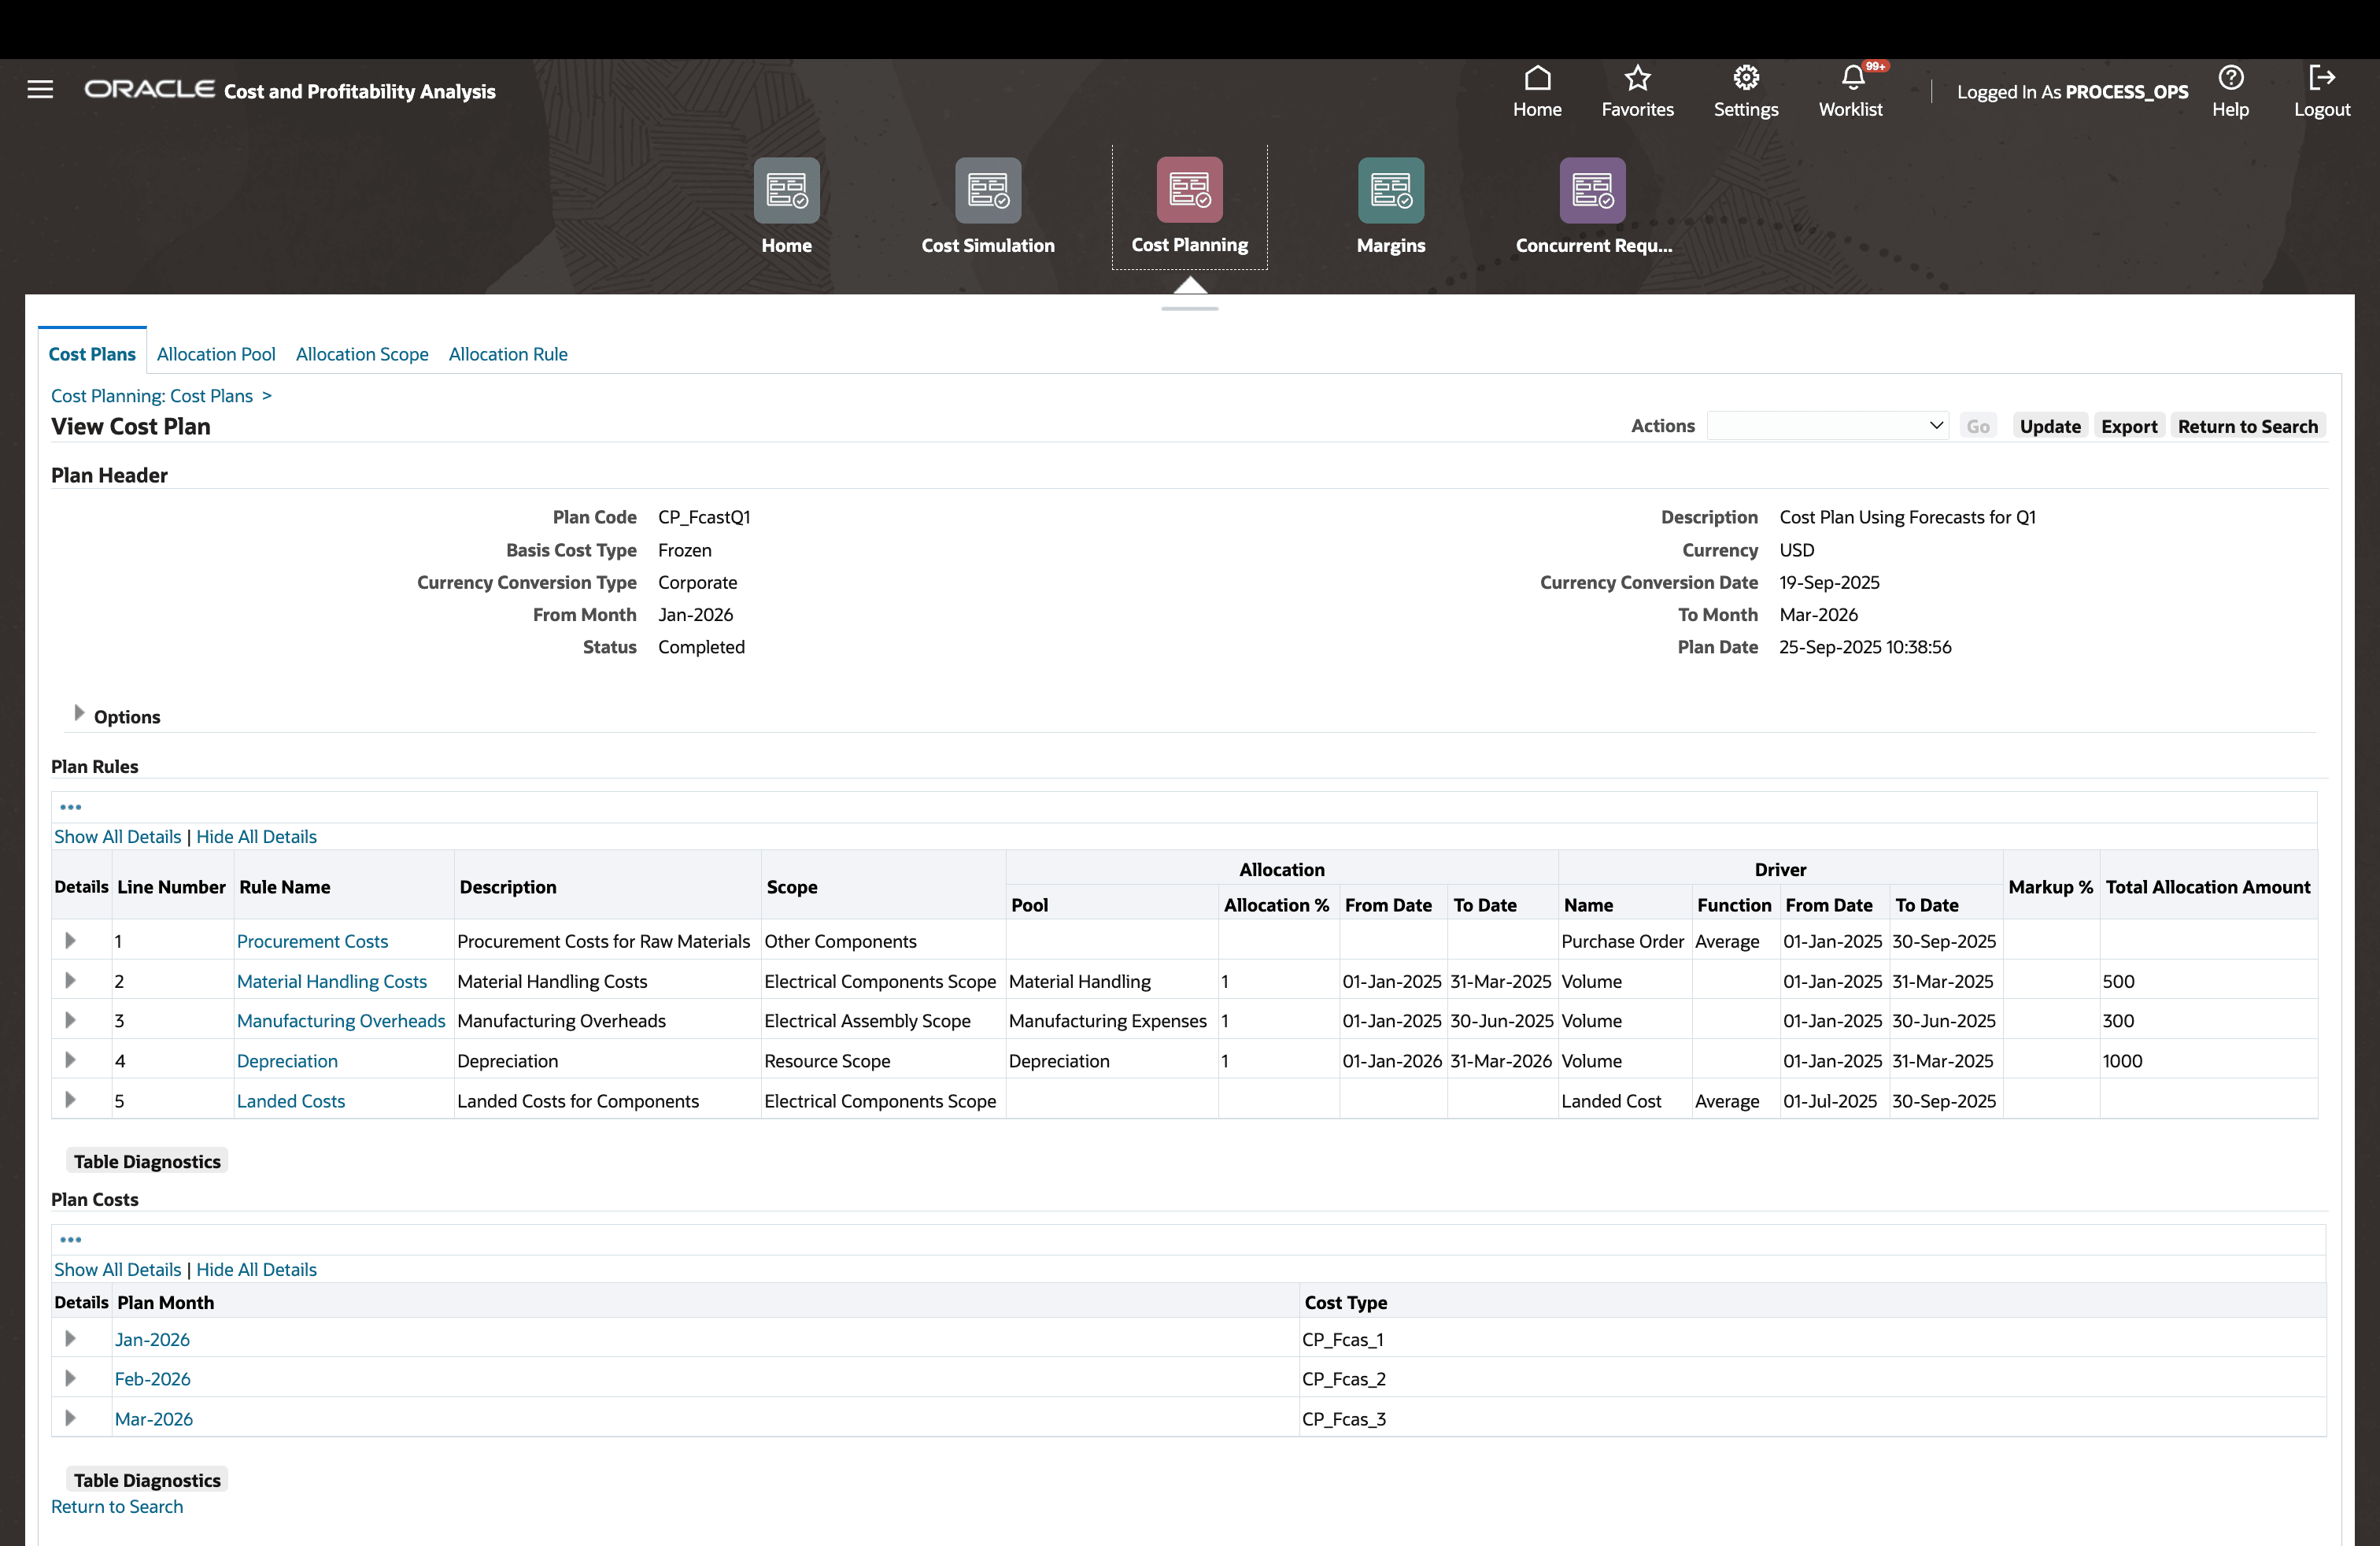Click the Cost Planning: Cost Plans breadcrumb
The height and width of the screenshot is (1546, 2380).
coord(150,395)
